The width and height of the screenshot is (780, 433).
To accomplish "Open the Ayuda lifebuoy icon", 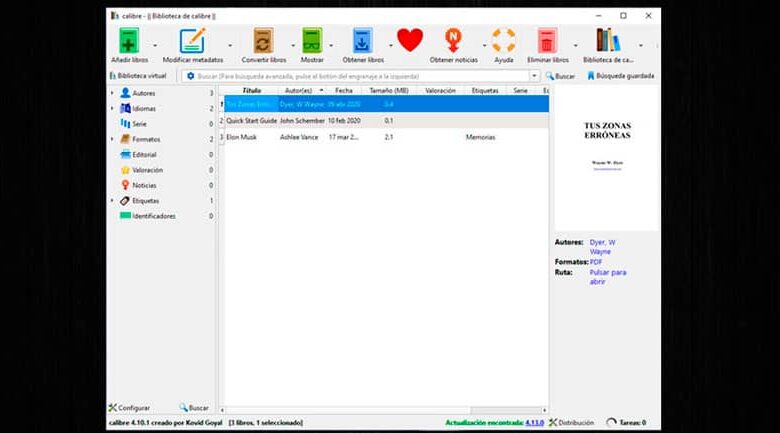I will 503,41.
